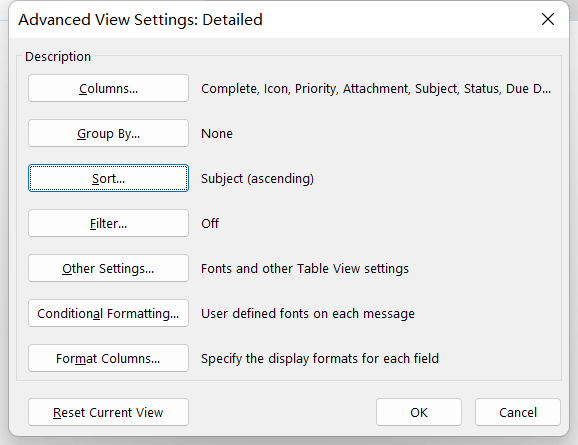Confirm the settings with OK
This screenshot has height=445, width=578.
pyautogui.click(x=419, y=412)
